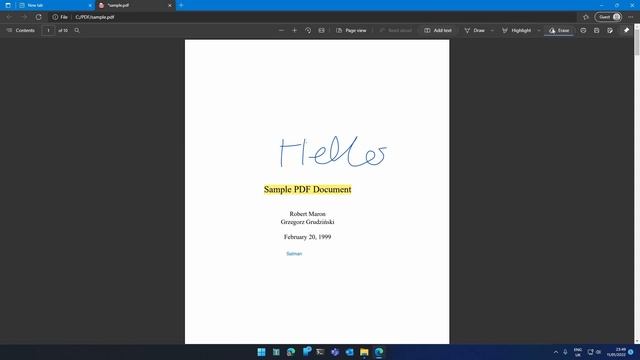Expand the Draw tool dropdown arrow
Image resolution: width=640 pixels, height=360 pixels.
point(492,30)
